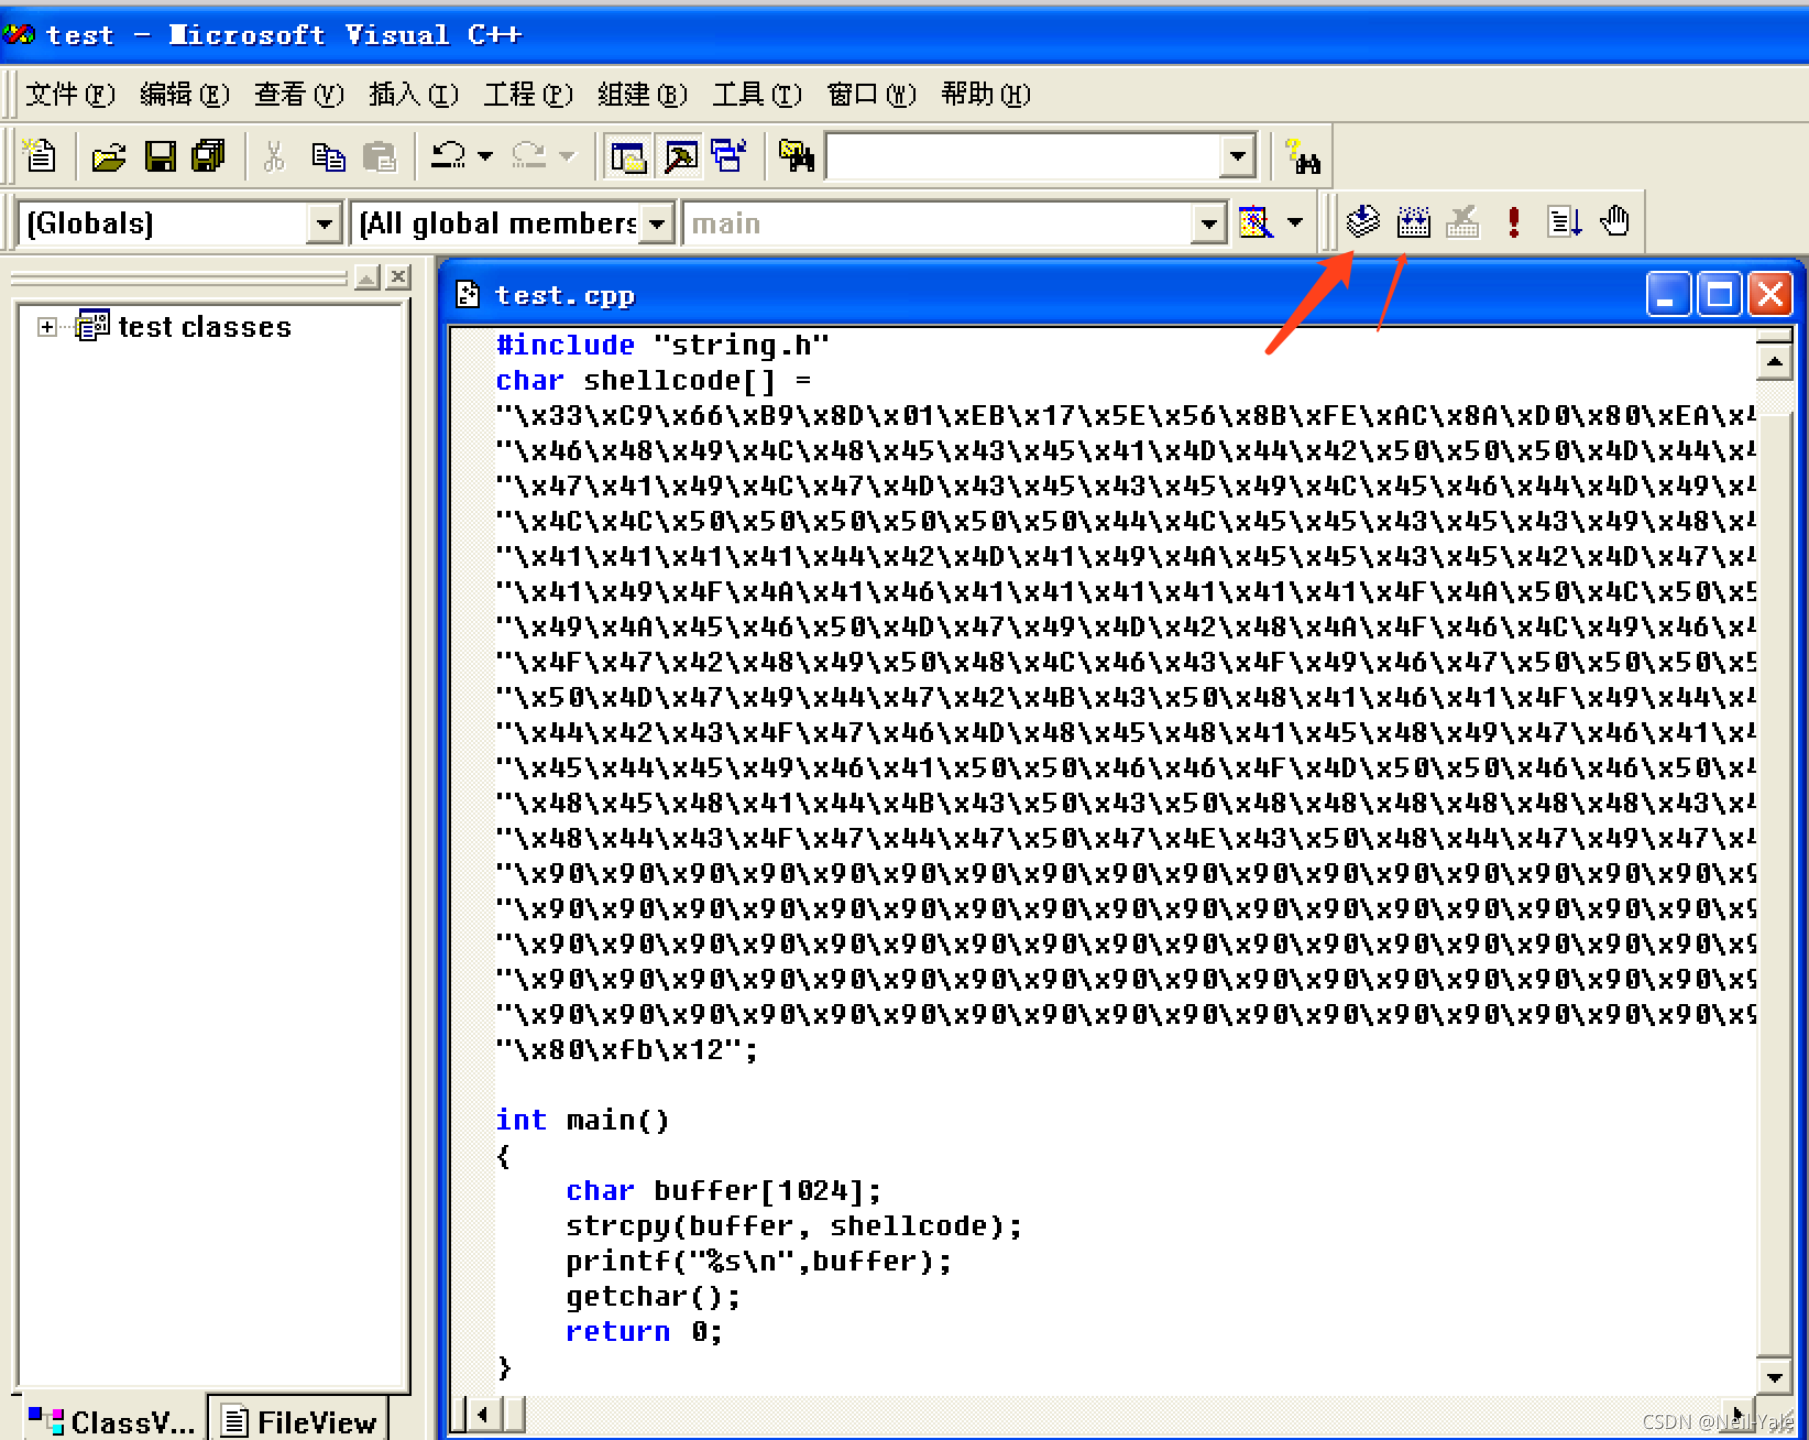The height and width of the screenshot is (1440, 1809).
Task: Close the workspace pane with its X
Action: (398, 277)
